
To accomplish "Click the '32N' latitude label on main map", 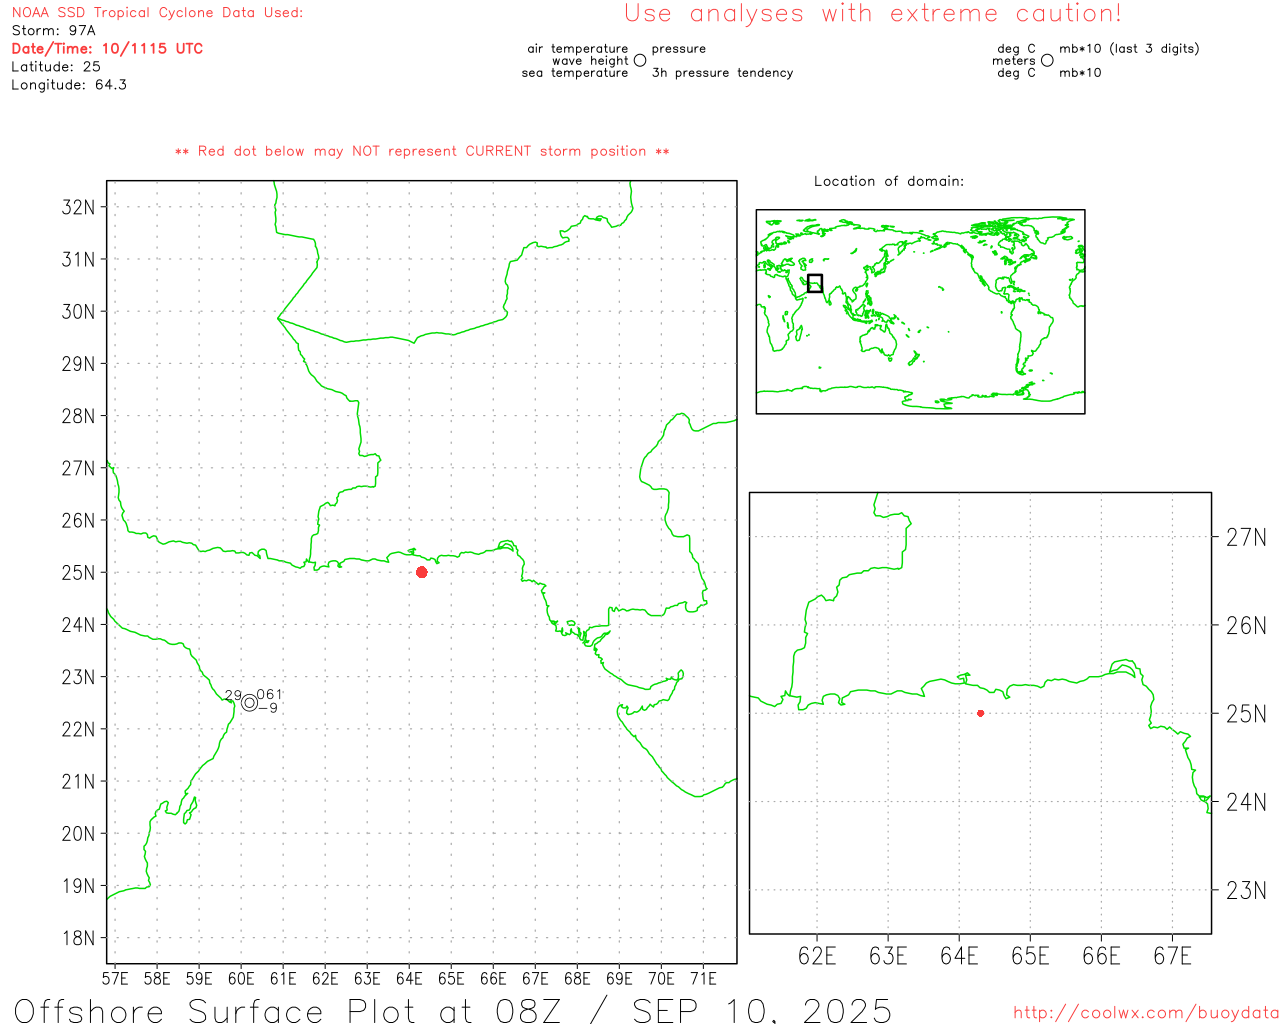I will coord(78,207).
